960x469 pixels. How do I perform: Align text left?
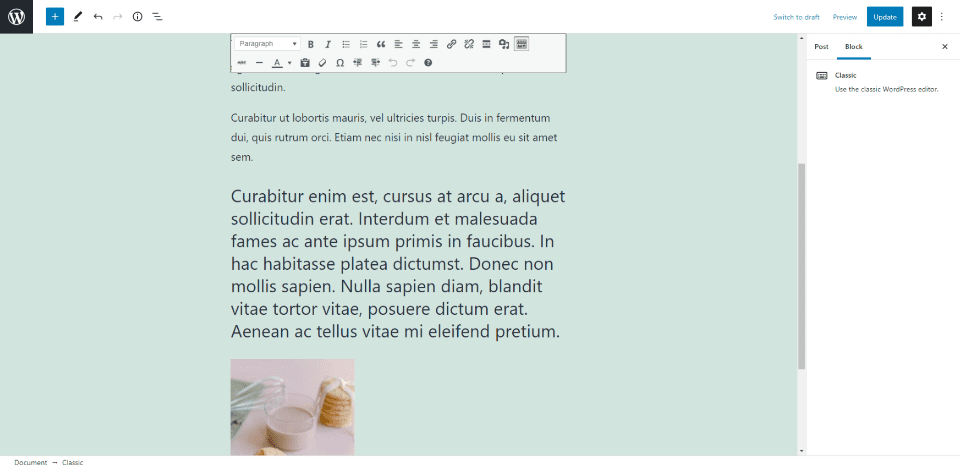point(399,44)
